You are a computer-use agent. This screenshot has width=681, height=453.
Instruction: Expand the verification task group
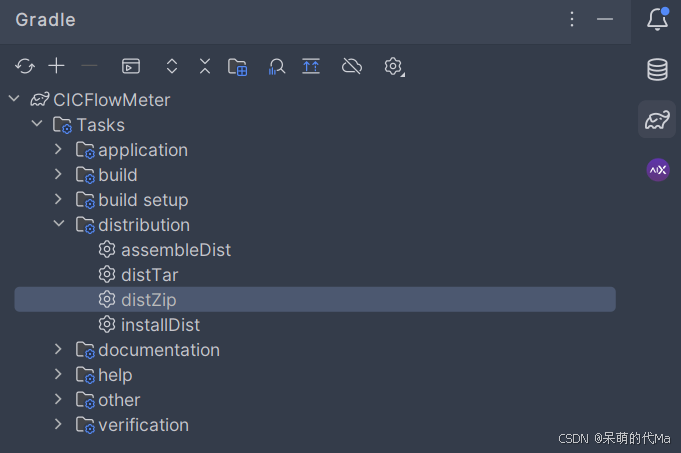[58, 424]
